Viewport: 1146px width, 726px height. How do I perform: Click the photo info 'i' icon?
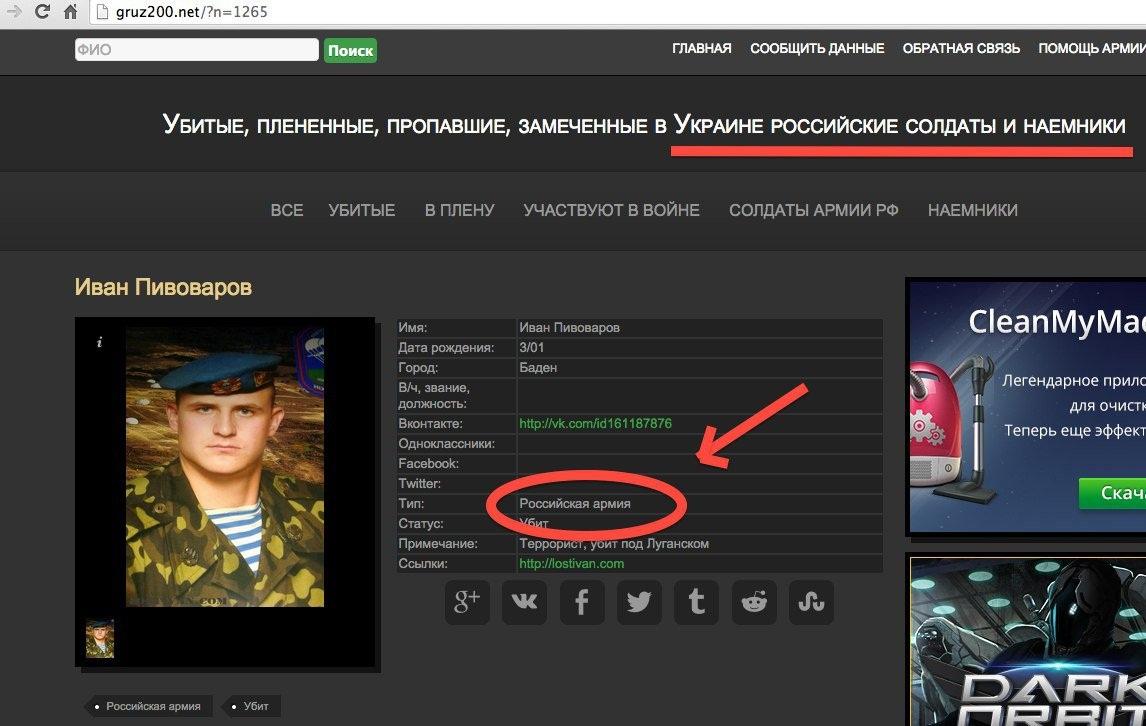point(99,342)
